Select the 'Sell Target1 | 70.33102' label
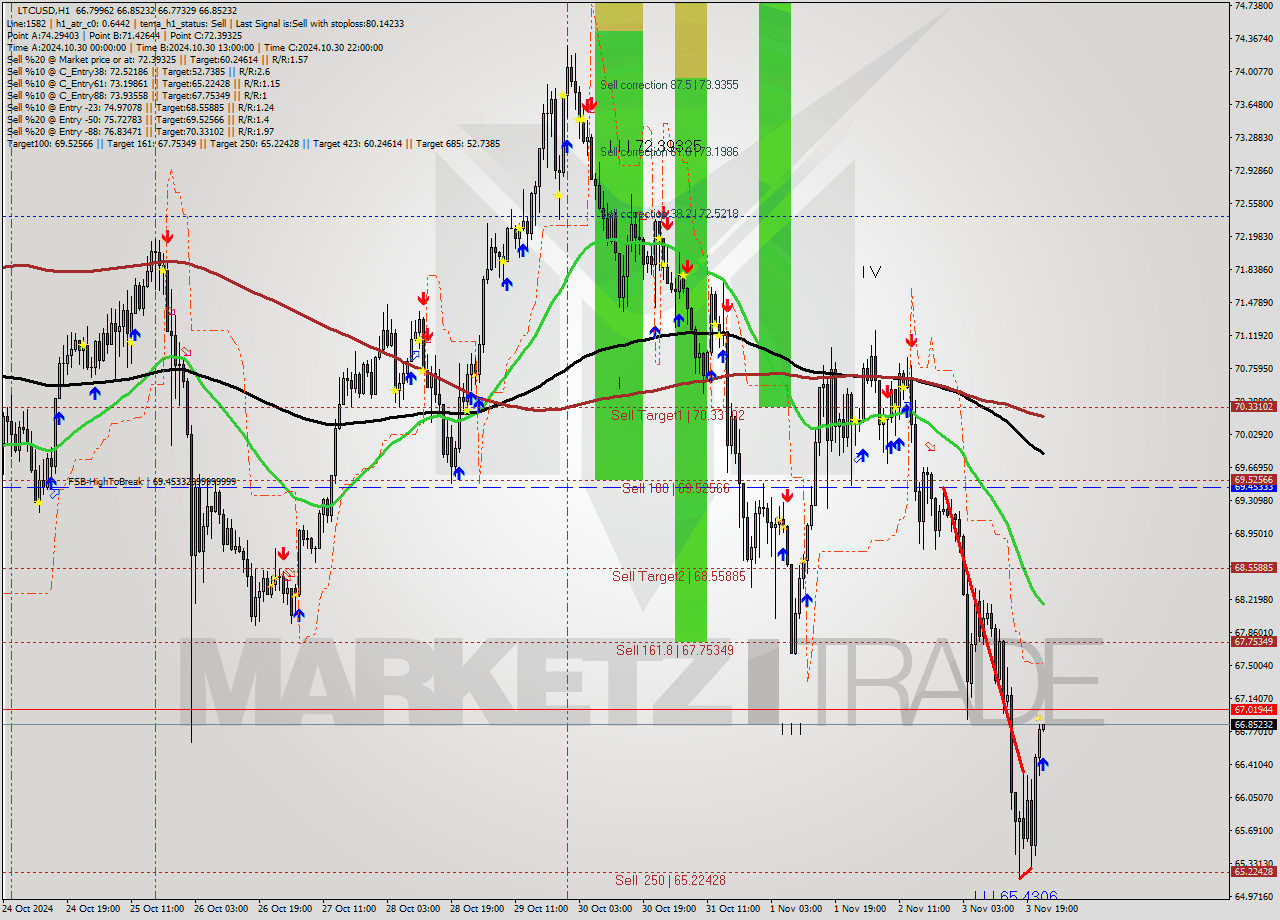 tap(677, 414)
